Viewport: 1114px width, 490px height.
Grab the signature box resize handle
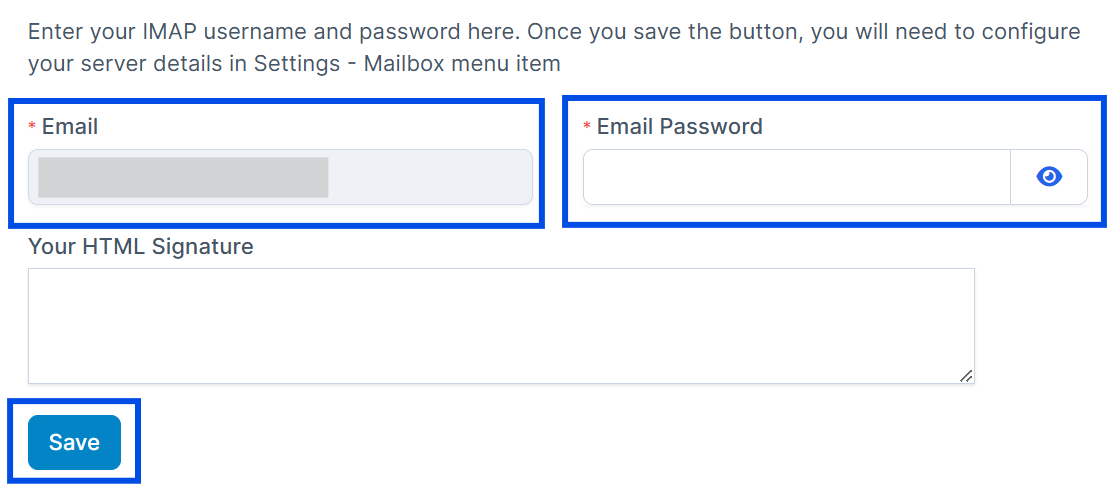click(966, 376)
